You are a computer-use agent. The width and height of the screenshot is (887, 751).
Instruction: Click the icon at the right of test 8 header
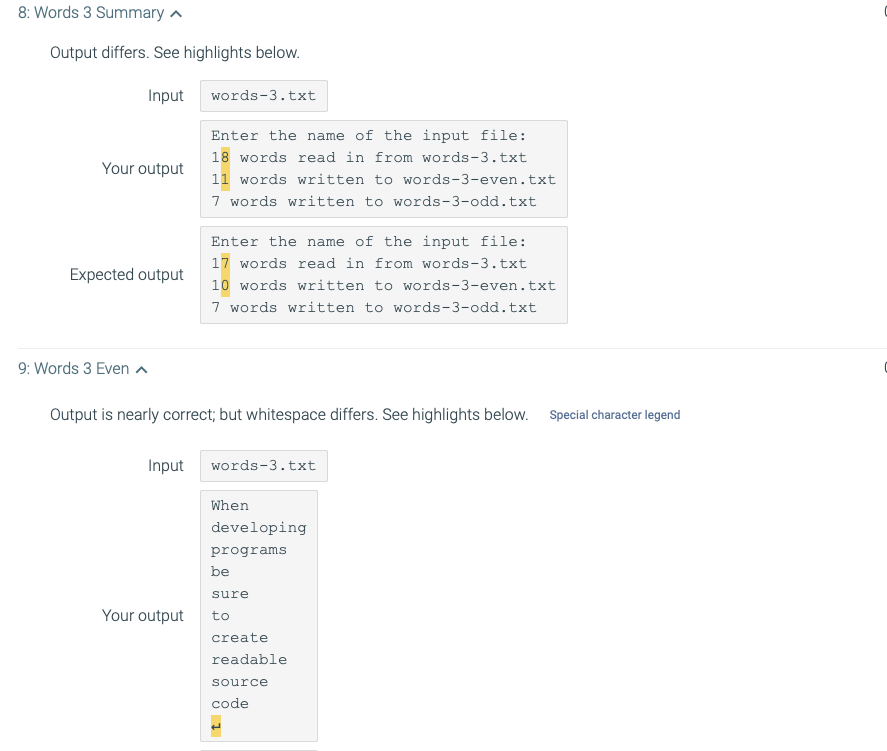pyautogui.click(x=884, y=12)
